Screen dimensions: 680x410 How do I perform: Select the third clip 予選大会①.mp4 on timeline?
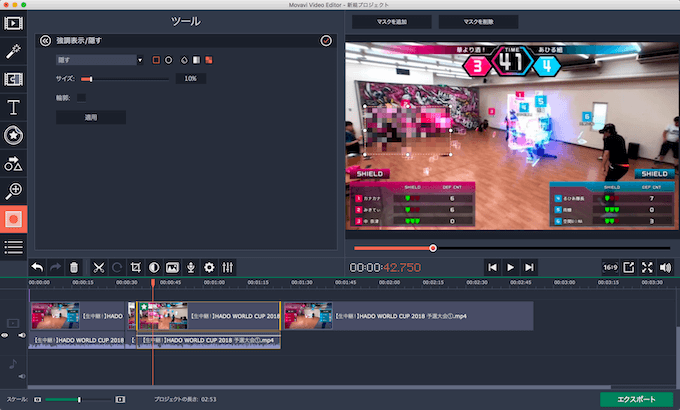click(x=409, y=316)
